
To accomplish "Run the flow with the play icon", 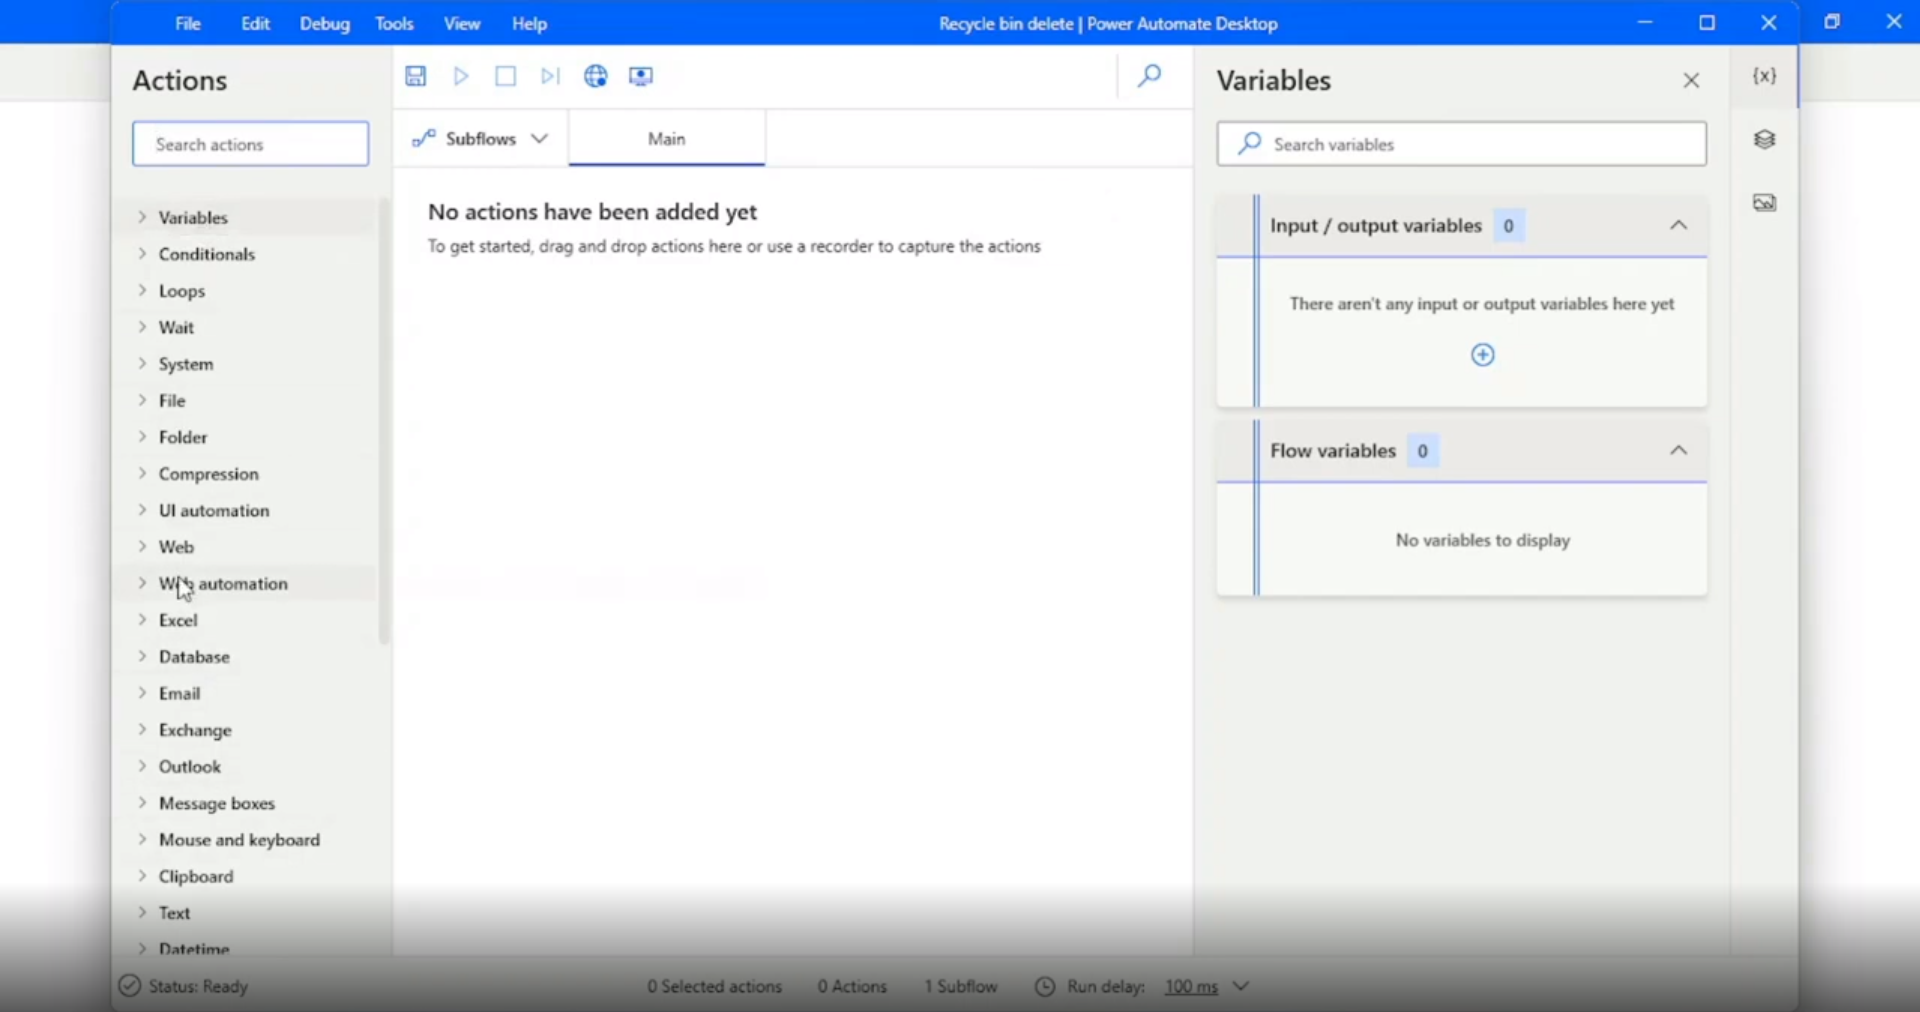I will [461, 76].
